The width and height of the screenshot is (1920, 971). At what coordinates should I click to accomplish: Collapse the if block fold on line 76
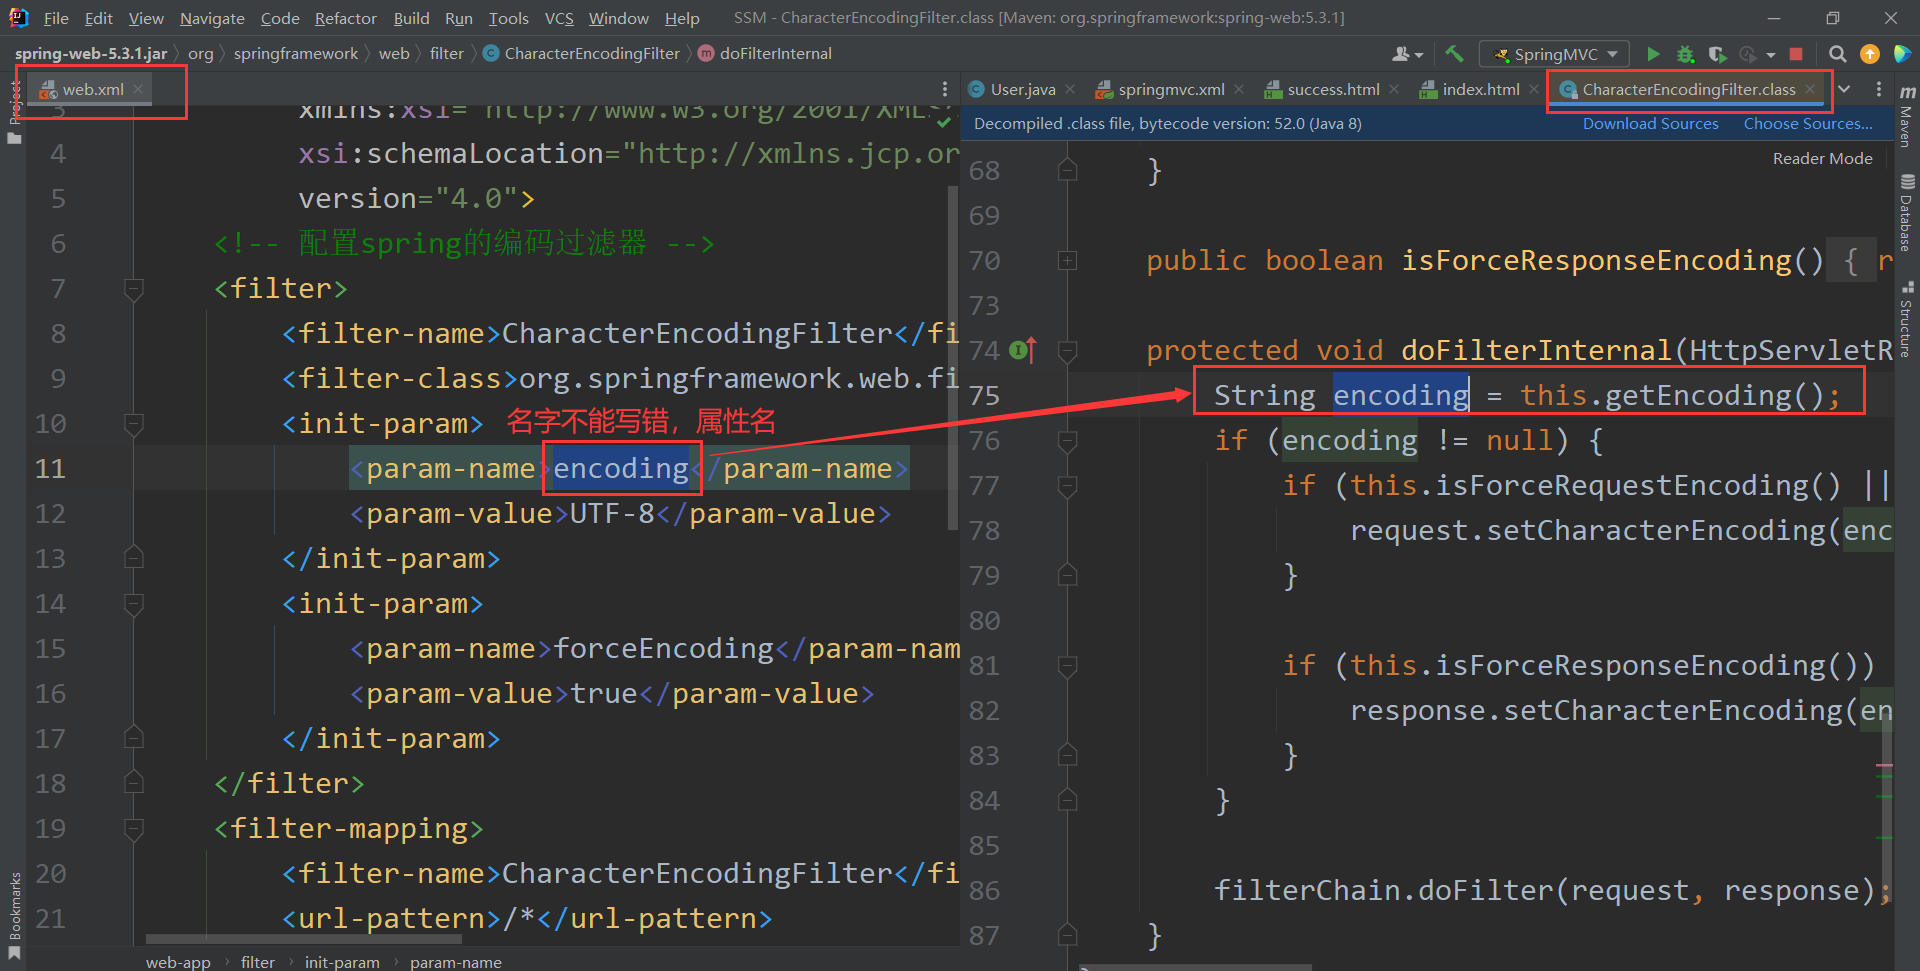click(1067, 441)
